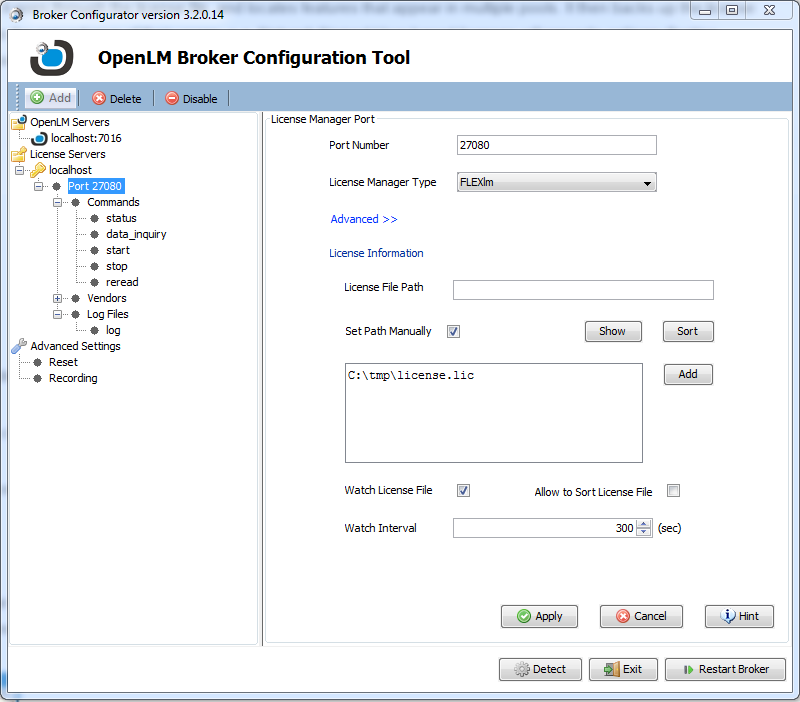Expand the Vendors tree node

click(x=58, y=298)
